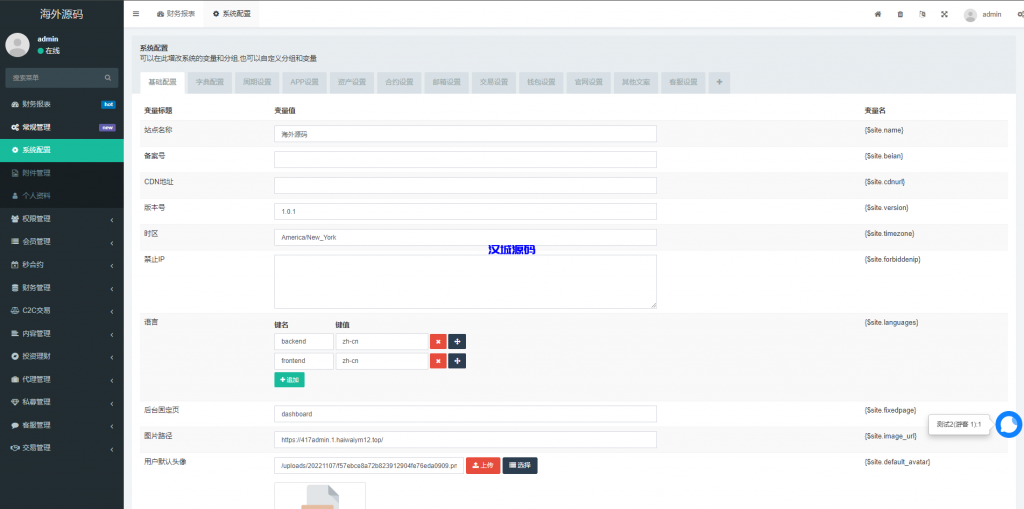Screen dimensions: 1024x509
Task: Click the red 上传 upload button
Action: [x=482, y=465]
